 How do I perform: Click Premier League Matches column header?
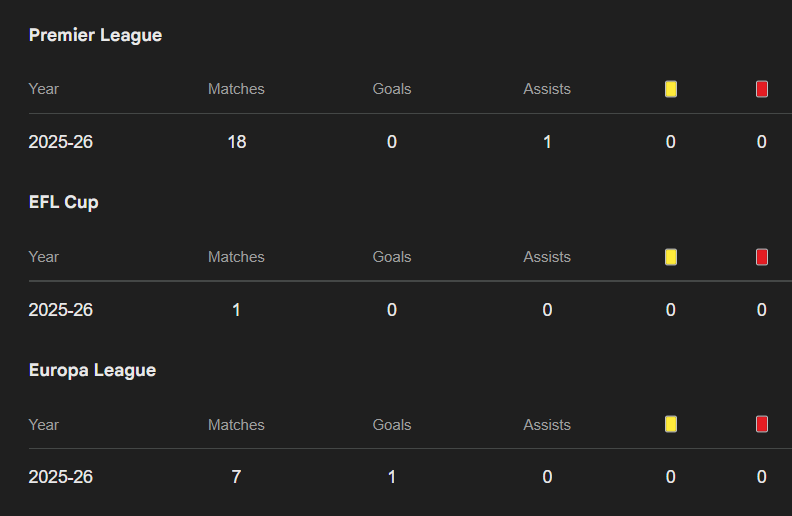[x=236, y=89]
